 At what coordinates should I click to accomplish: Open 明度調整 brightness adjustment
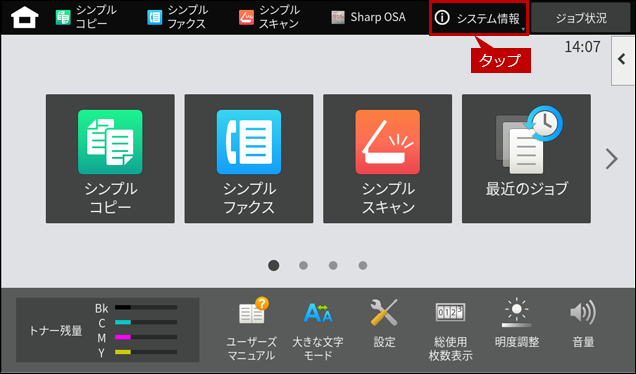517,324
